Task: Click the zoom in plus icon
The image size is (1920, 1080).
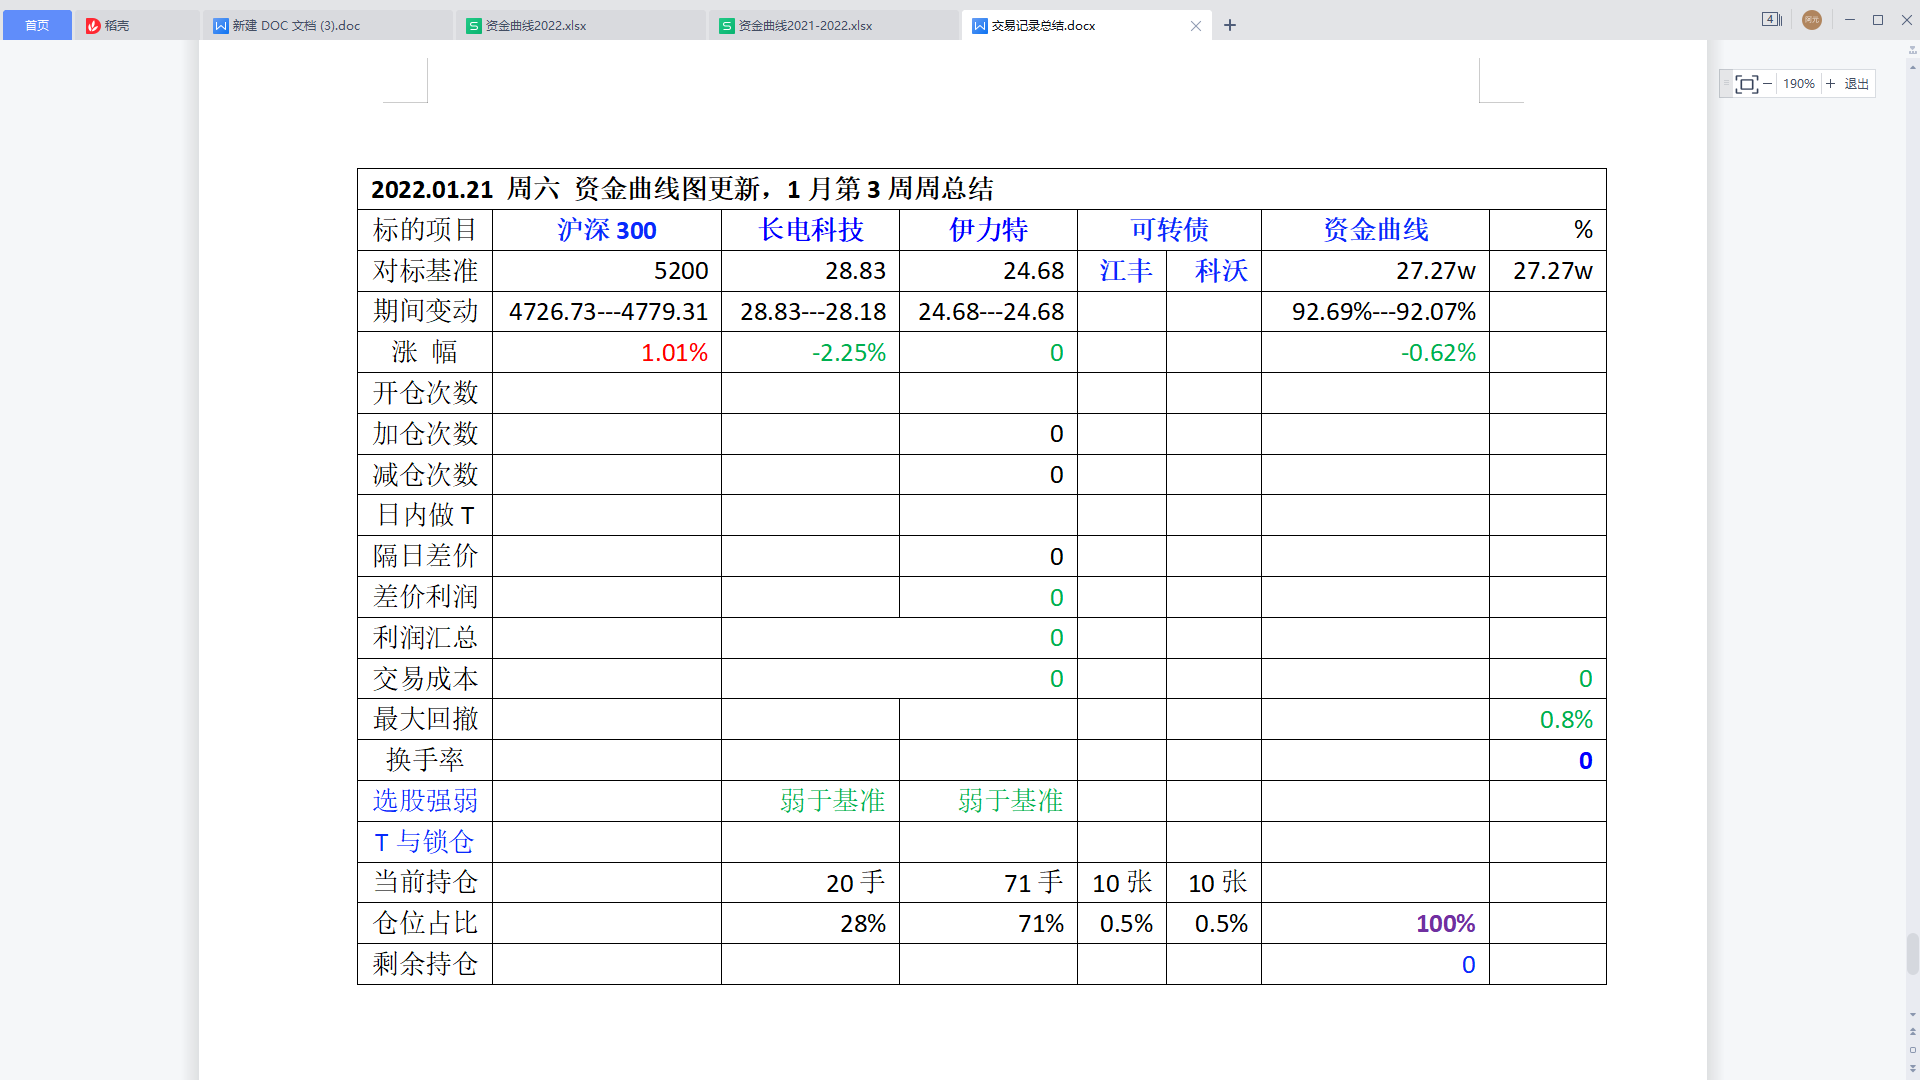Action: [1830, 83]
